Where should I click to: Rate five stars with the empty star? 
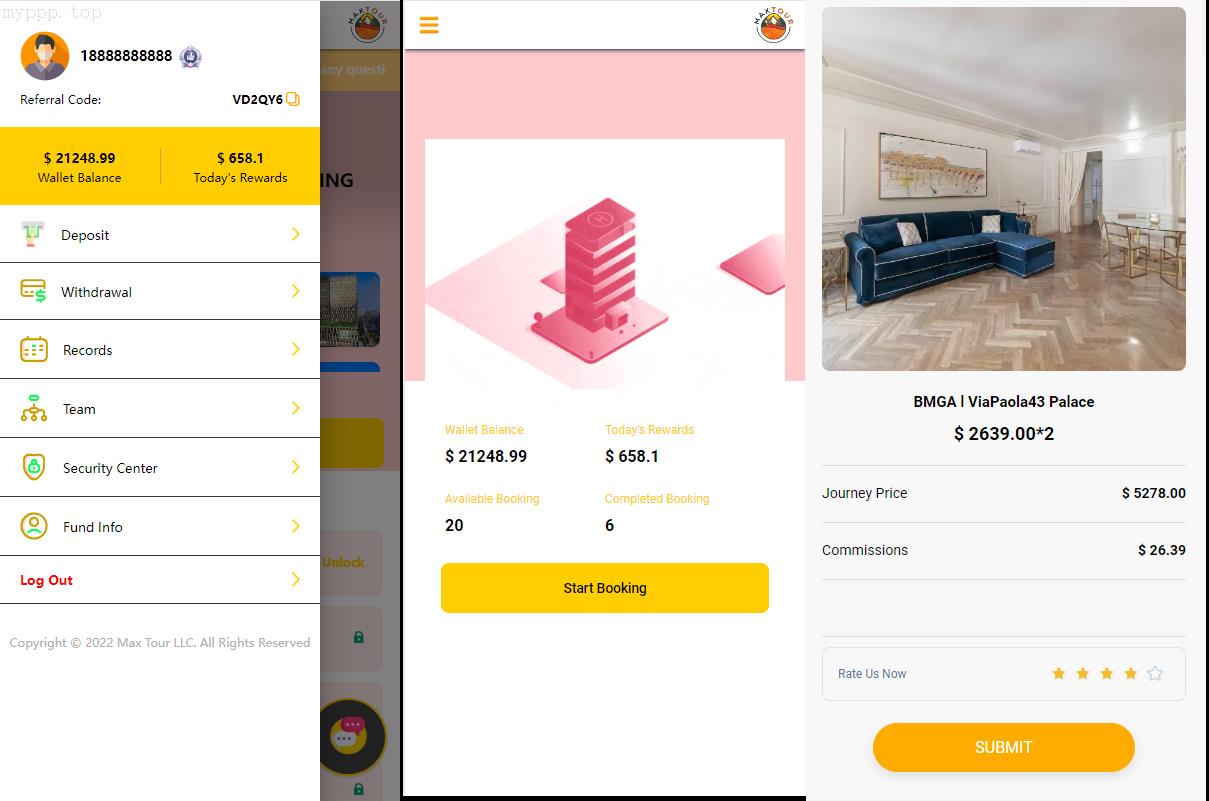pyautogui.click(x=1155, y=674)
